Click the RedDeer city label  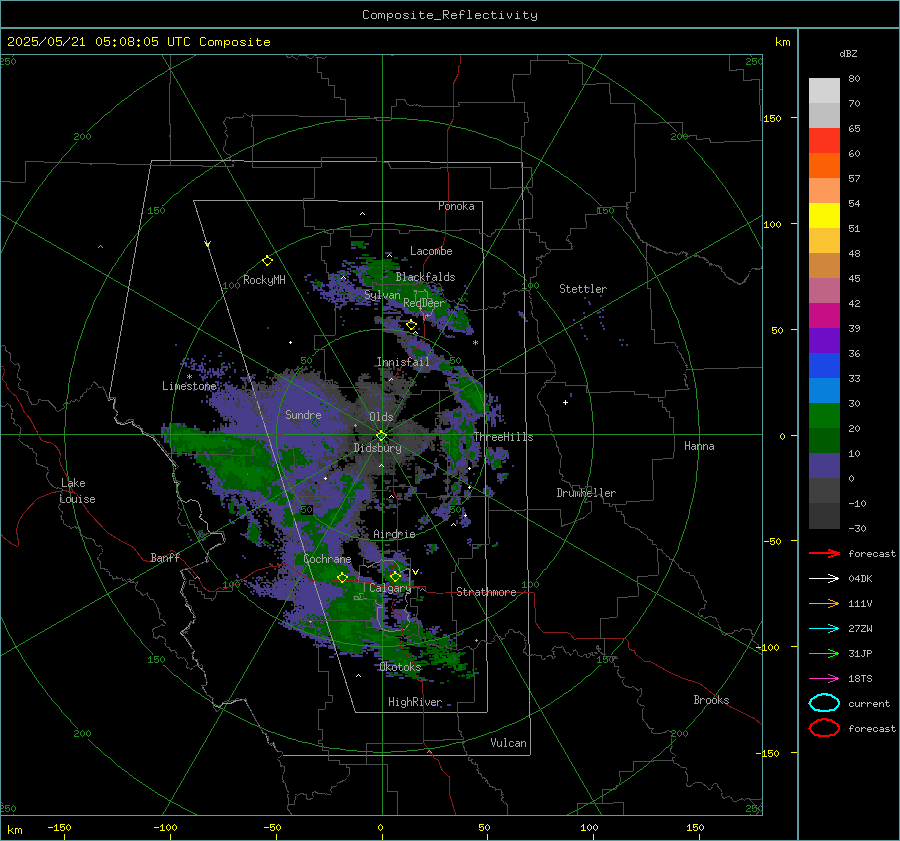click(x=424, y=303)
